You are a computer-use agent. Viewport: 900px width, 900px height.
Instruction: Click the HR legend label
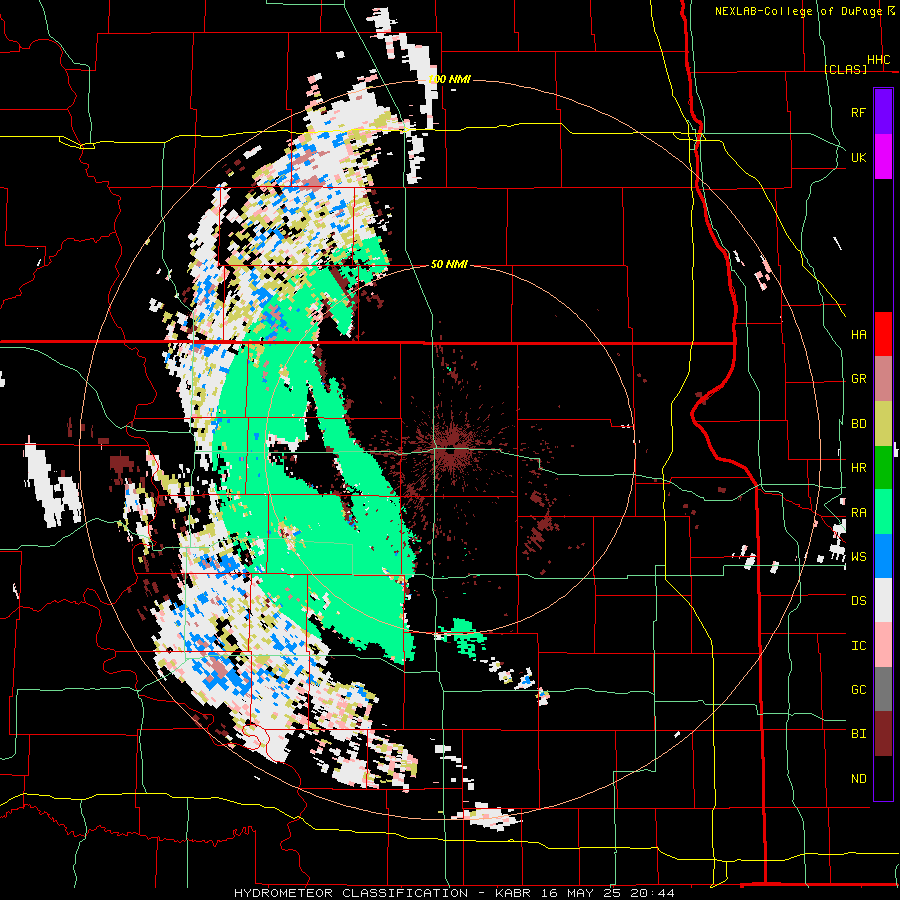coord(858,468)
